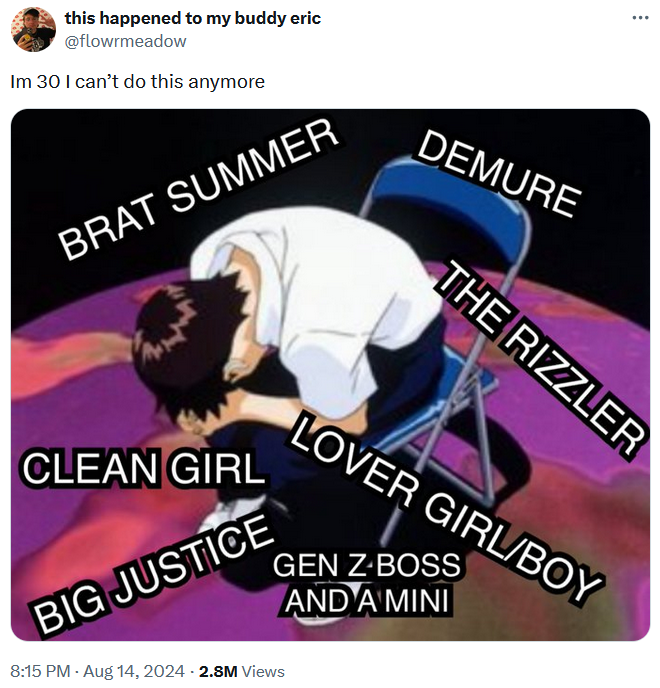Click the LOVER GIRL/BOY label in the meme
Screen dimensions: 660x688
click(447, 508)
